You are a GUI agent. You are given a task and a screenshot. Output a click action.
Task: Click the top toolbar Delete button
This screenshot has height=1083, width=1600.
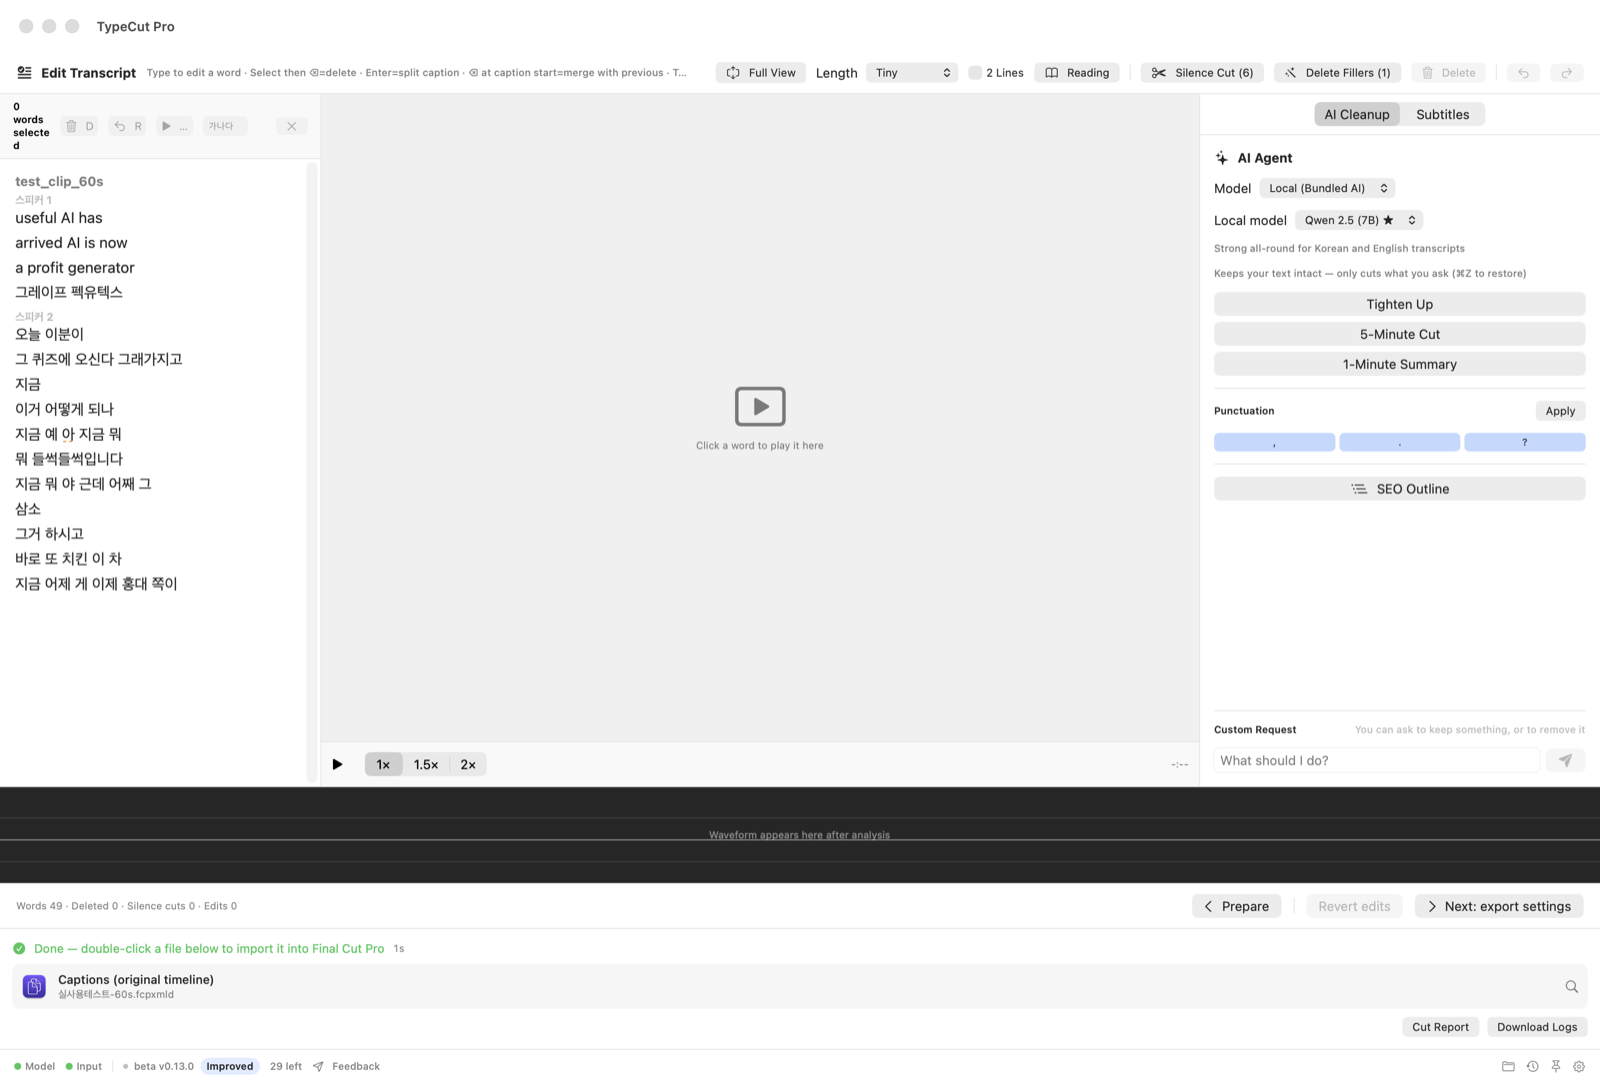[x=1449, y=73]
